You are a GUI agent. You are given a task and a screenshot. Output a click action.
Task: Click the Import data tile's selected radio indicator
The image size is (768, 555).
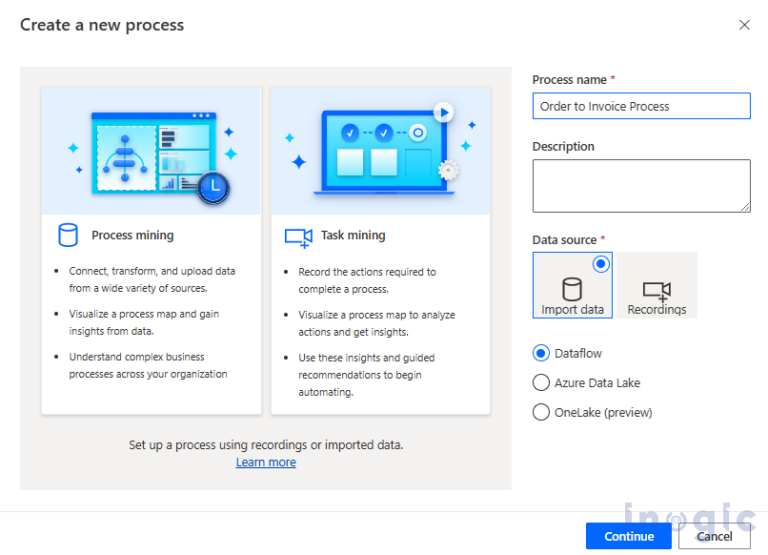[x=601, y=264]
